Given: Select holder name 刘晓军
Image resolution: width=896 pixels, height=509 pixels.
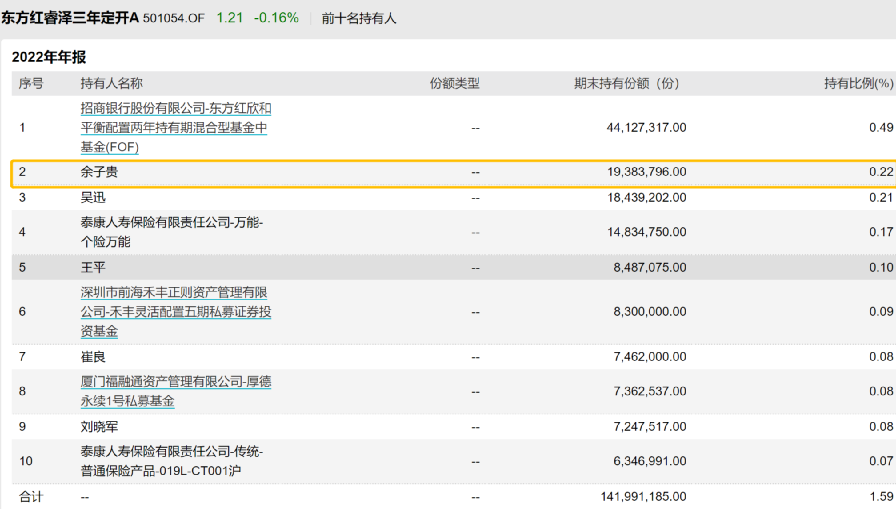Looking at the screenshot, I should (99, 427).
